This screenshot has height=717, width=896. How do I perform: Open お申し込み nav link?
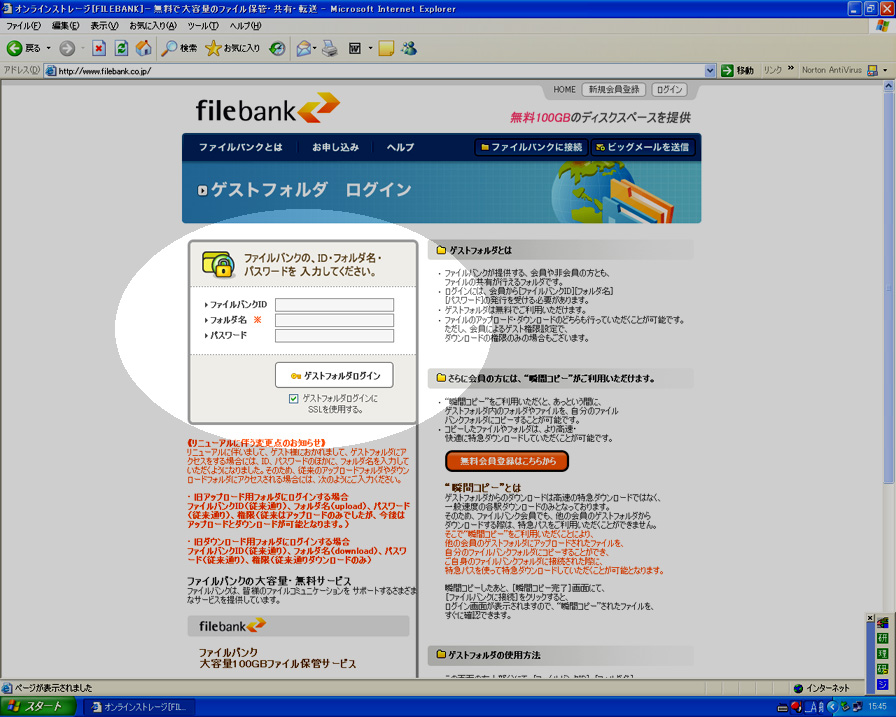[x=335, y=147]
